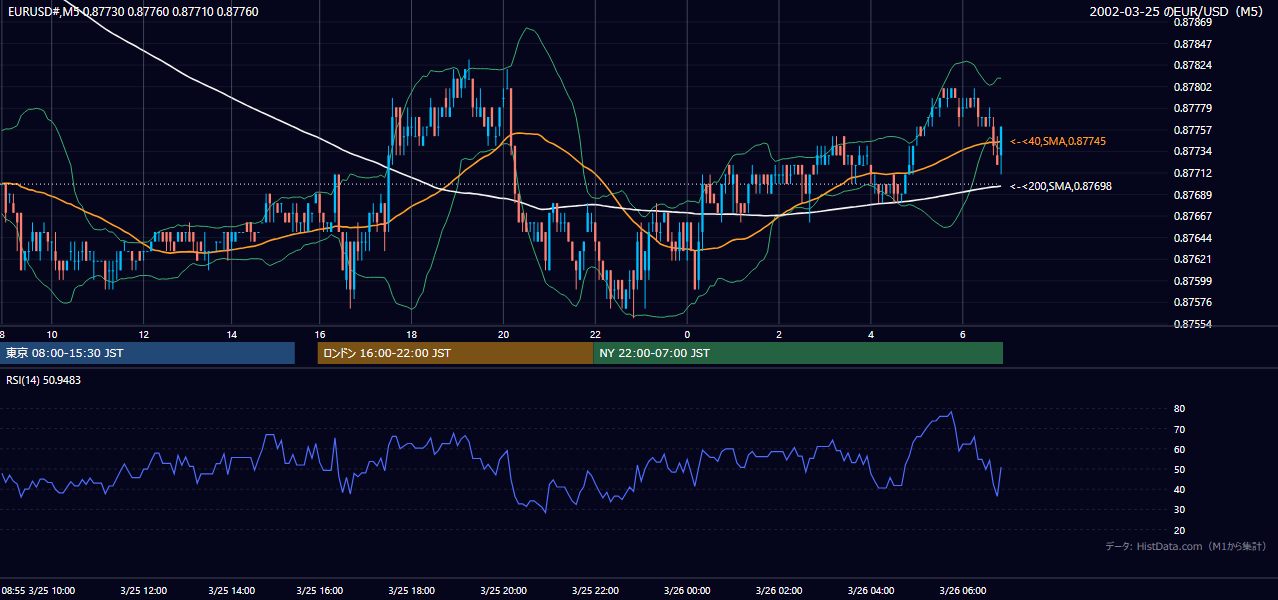The image size is (1278, 600).
Task: Click RSI scale level 70
Action: (x=1179, y=429)
